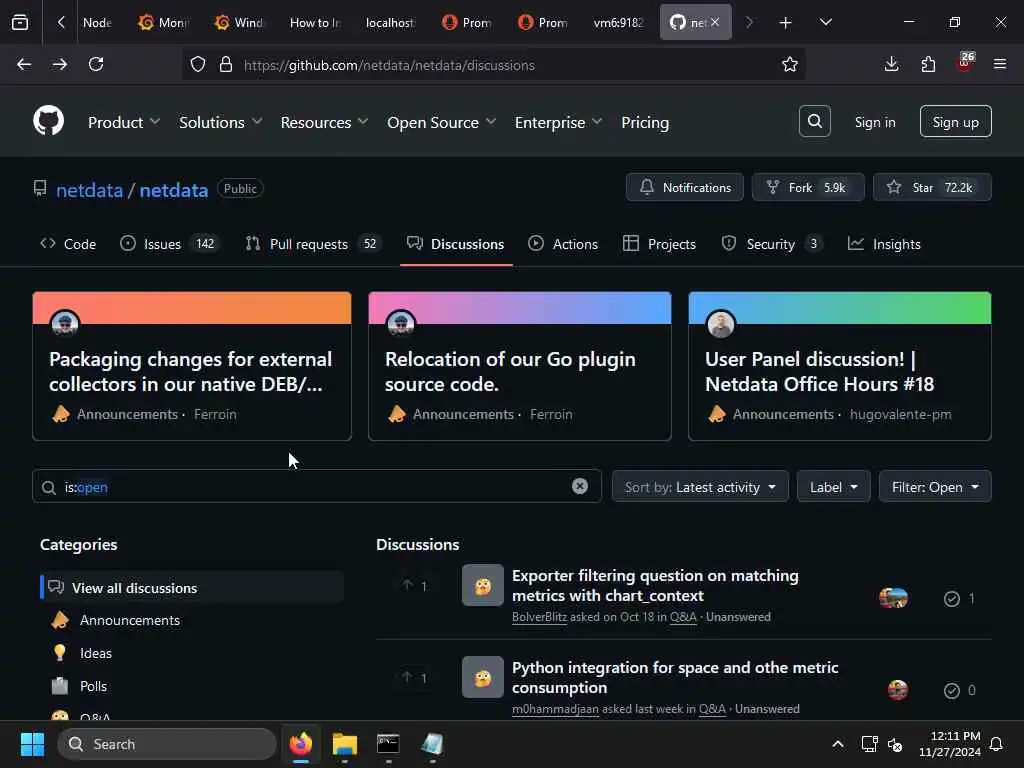The height and width of the screenshot is (768, 1024).
Task: Expand the Resources menu
Action: [x=324, y=122]
